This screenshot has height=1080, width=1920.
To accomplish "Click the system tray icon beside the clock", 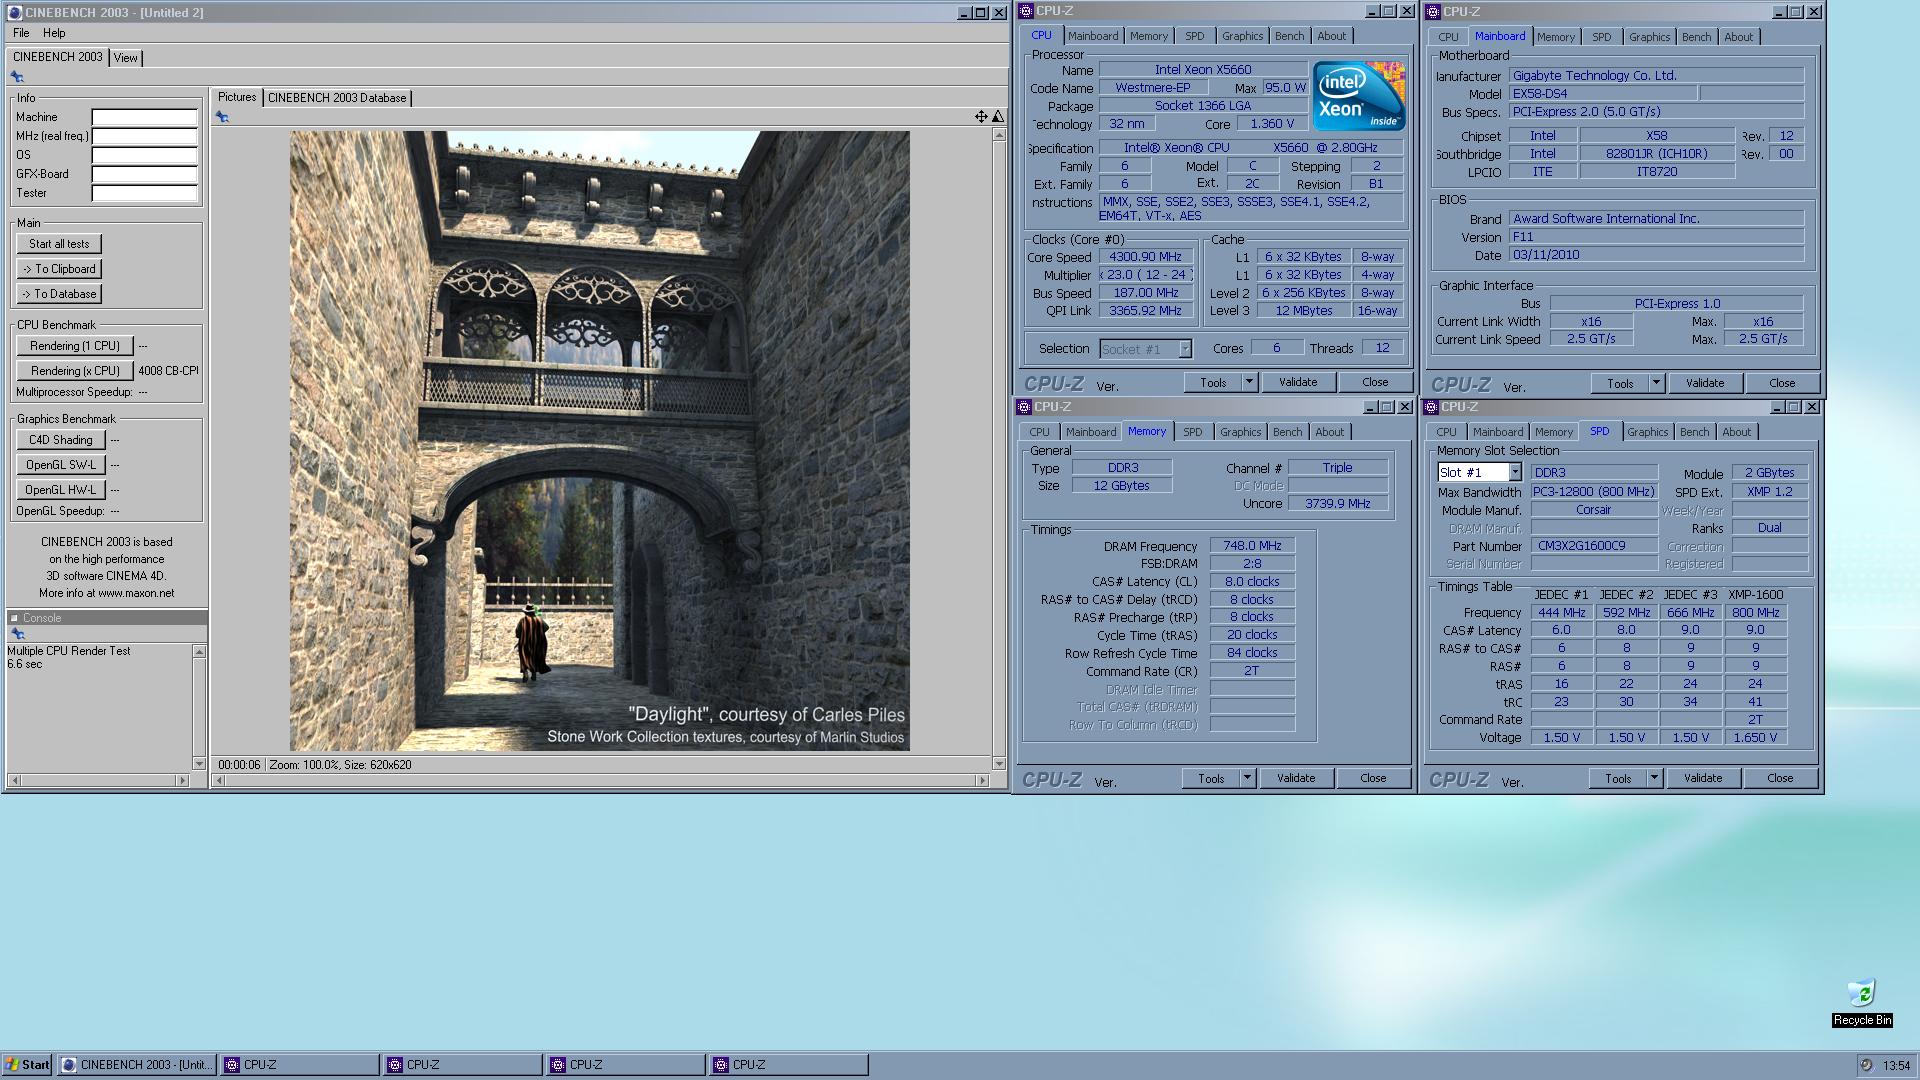I will [1866, 1065].
